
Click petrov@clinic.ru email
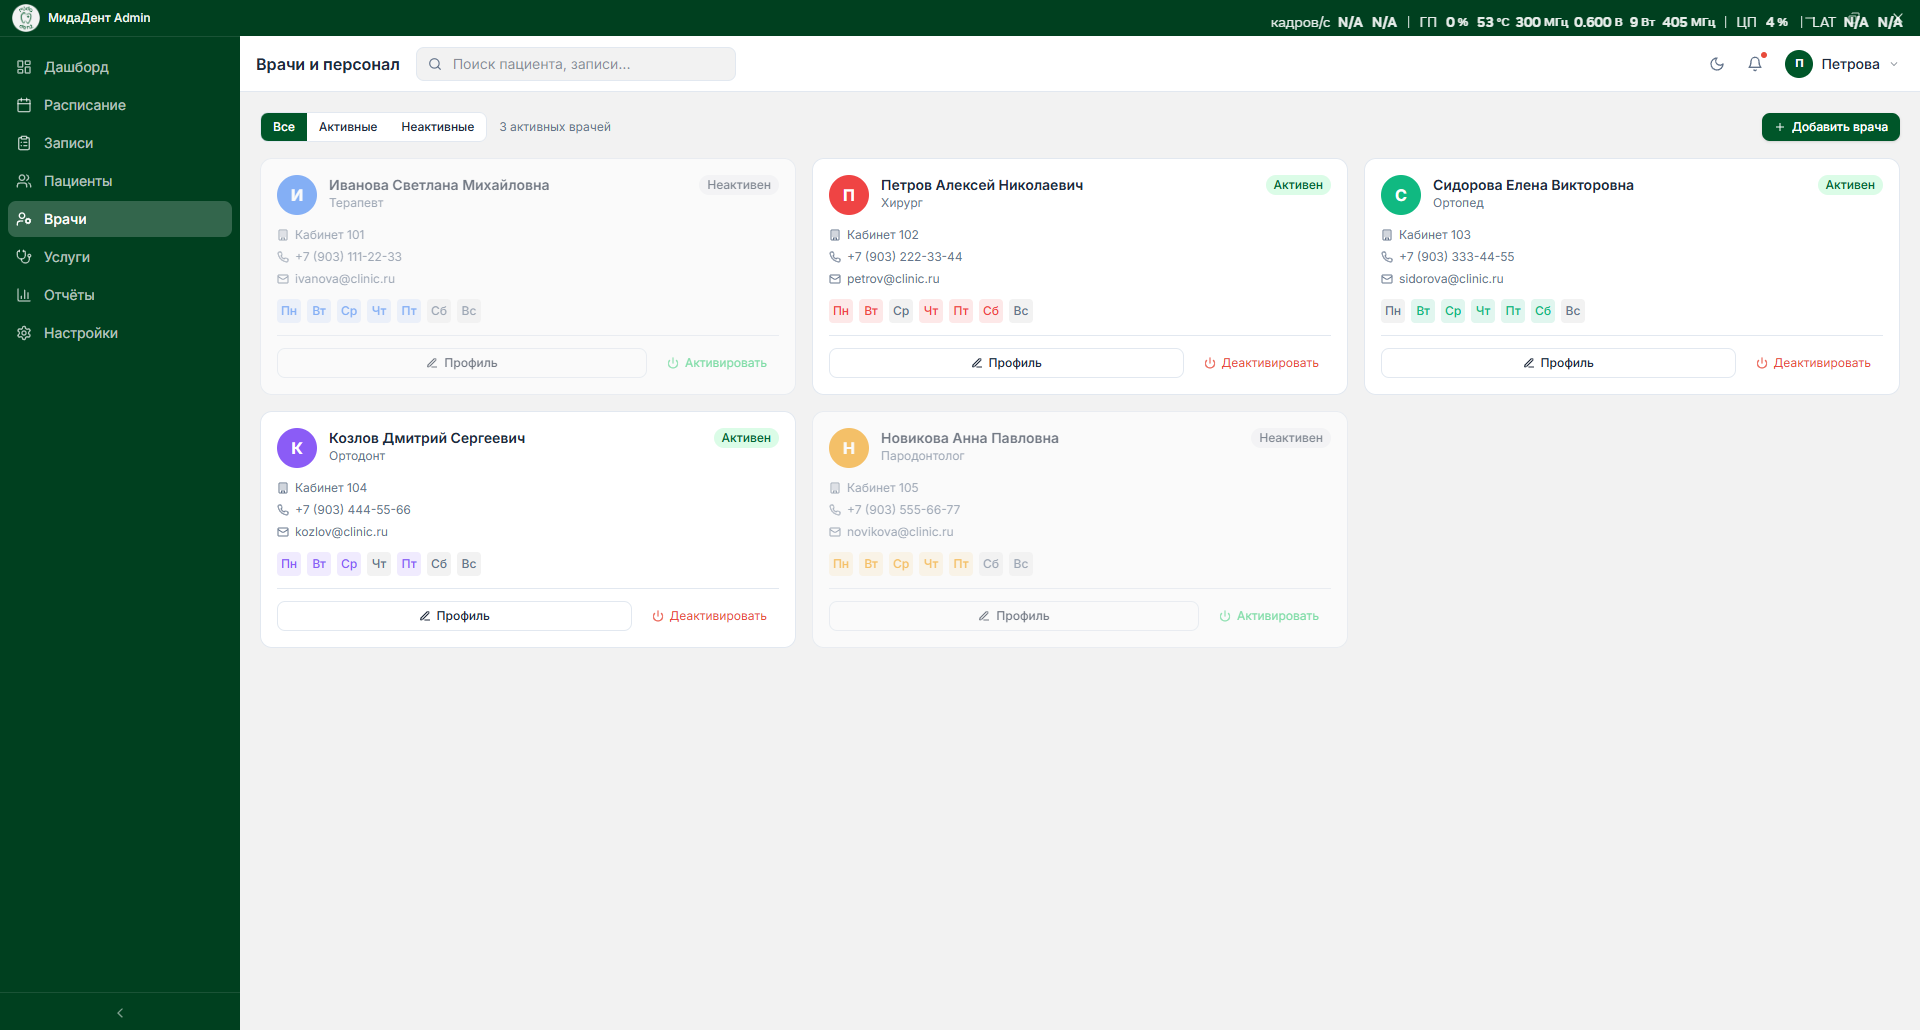click(893, 279)
